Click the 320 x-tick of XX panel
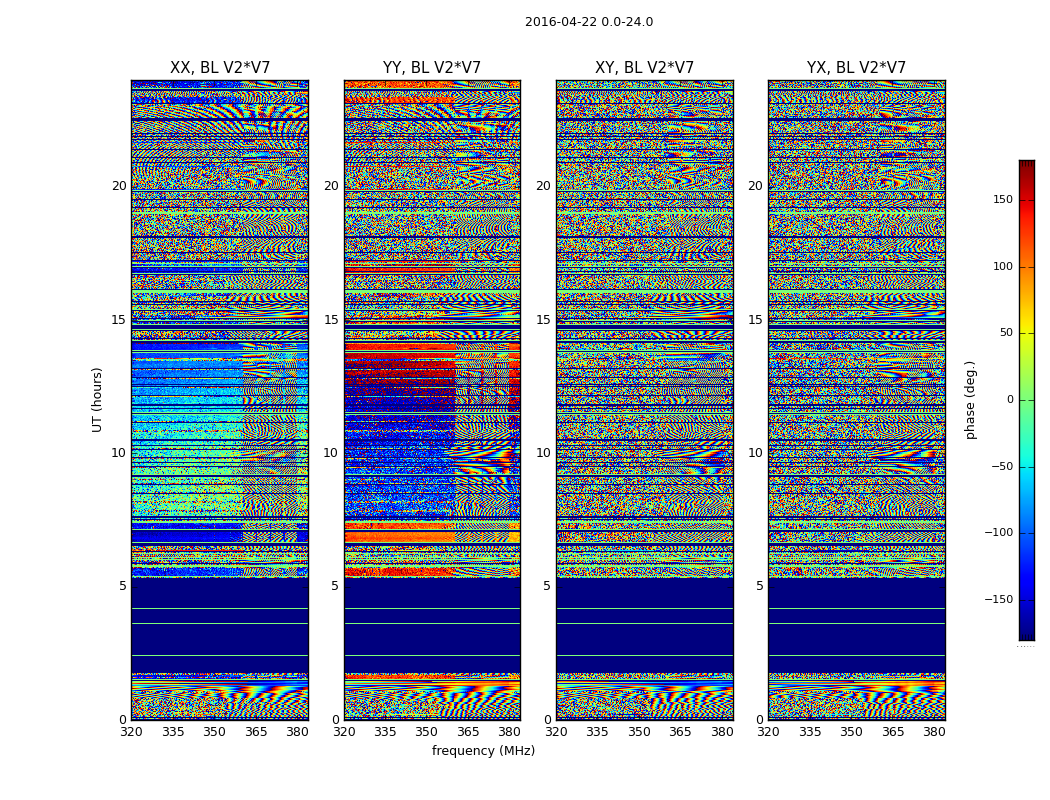This screenshot has height=800, width=1050. point(131,732)
